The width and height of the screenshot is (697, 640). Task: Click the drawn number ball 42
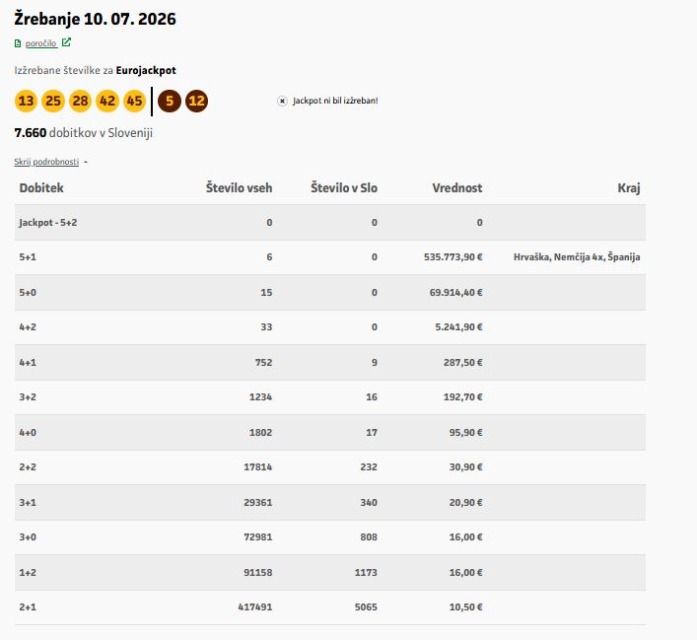click(x=107, y=101)
